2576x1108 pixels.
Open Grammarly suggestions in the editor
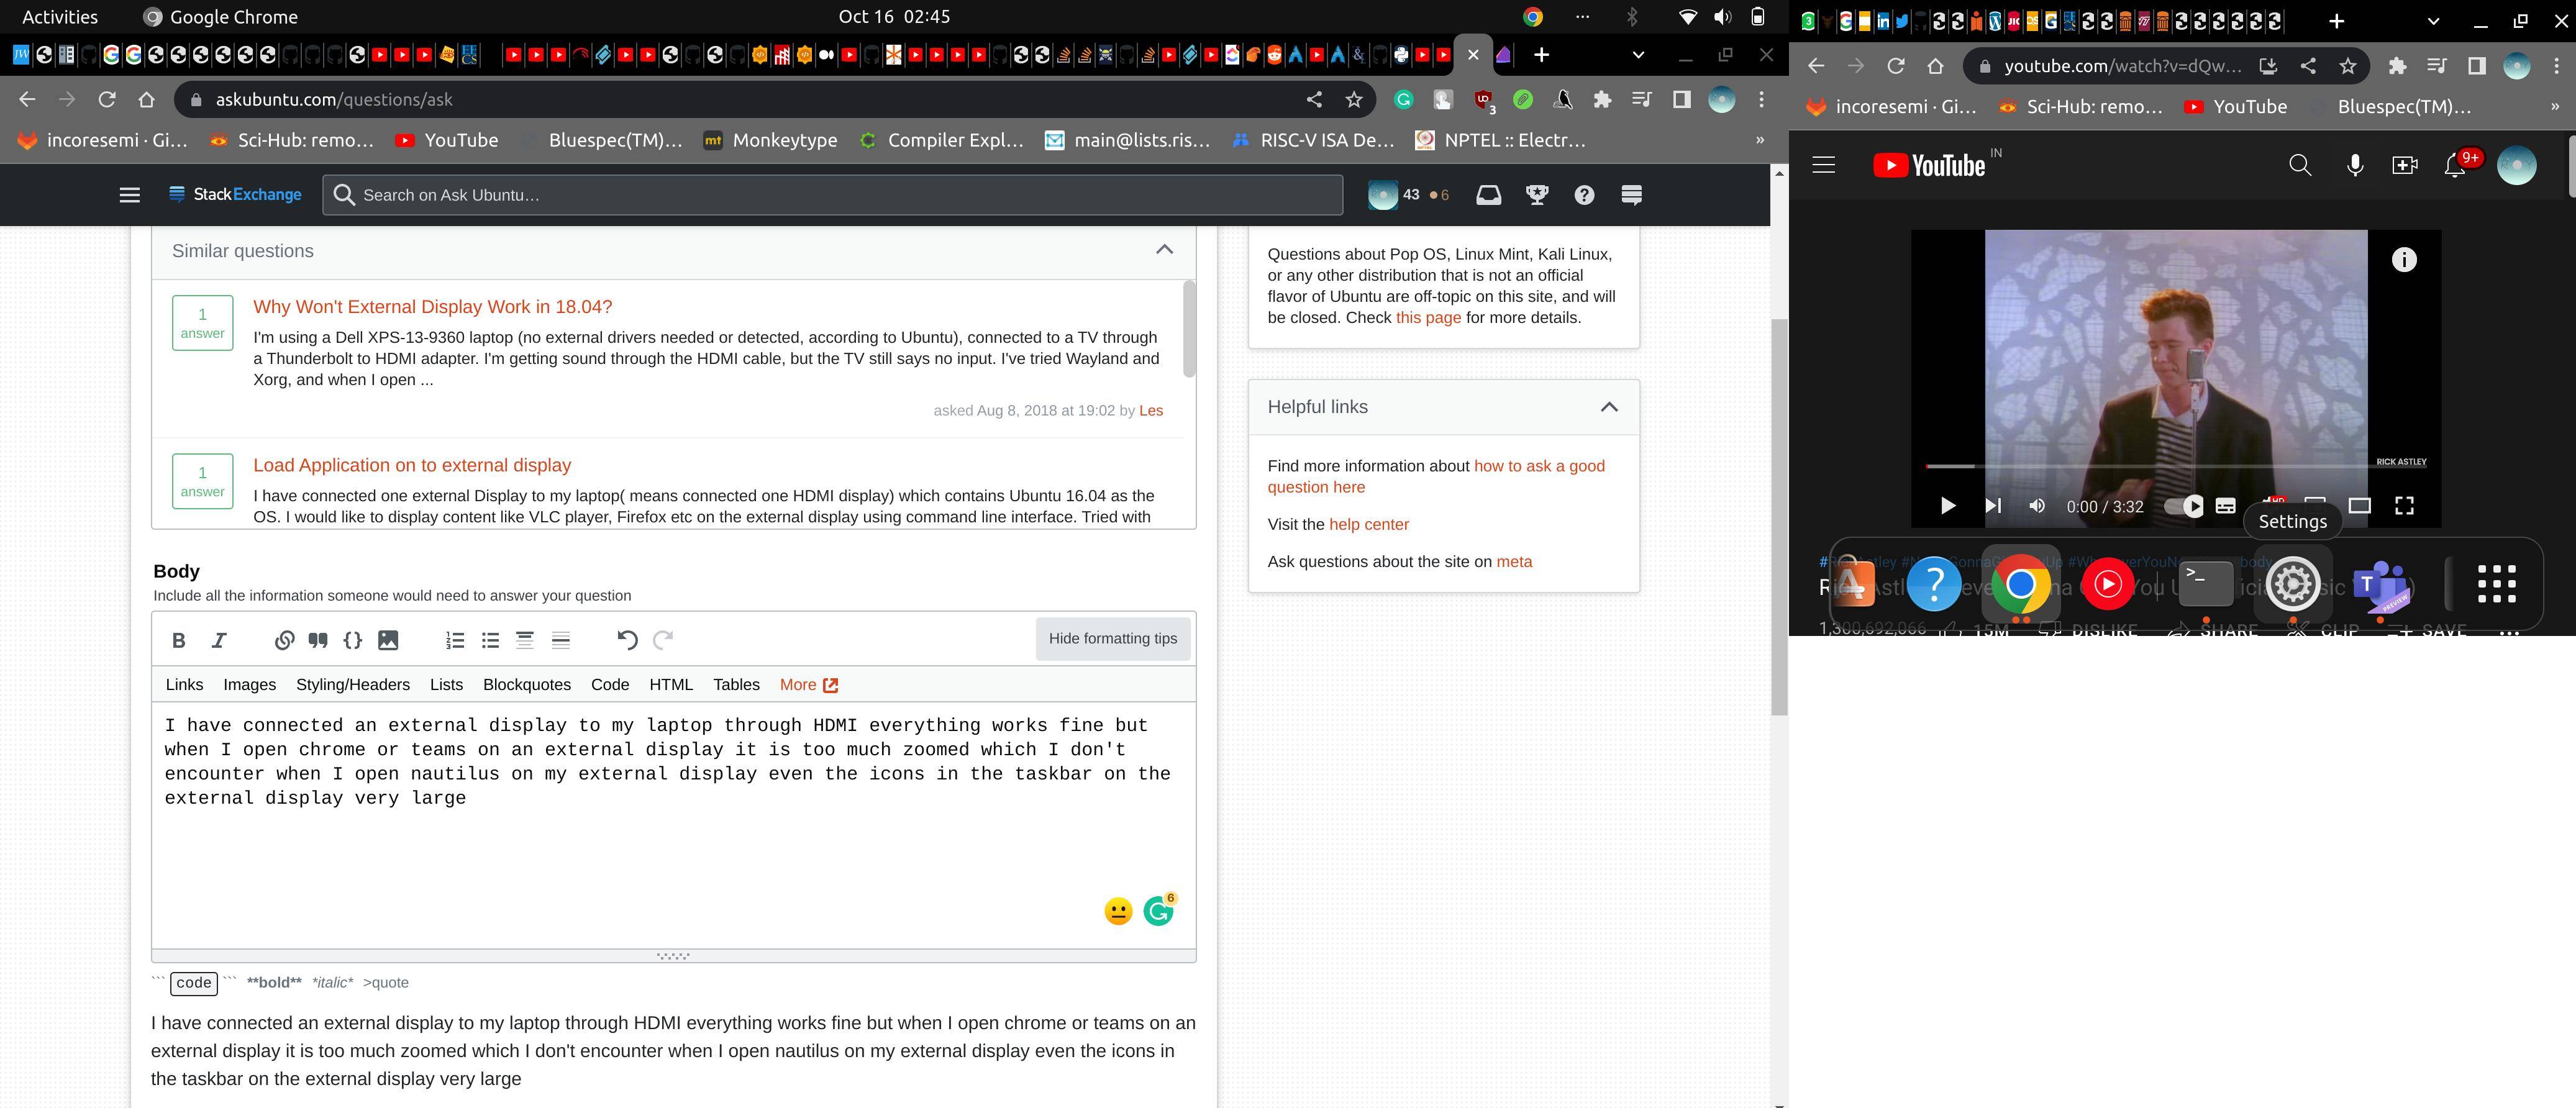tap(1159, 910)
